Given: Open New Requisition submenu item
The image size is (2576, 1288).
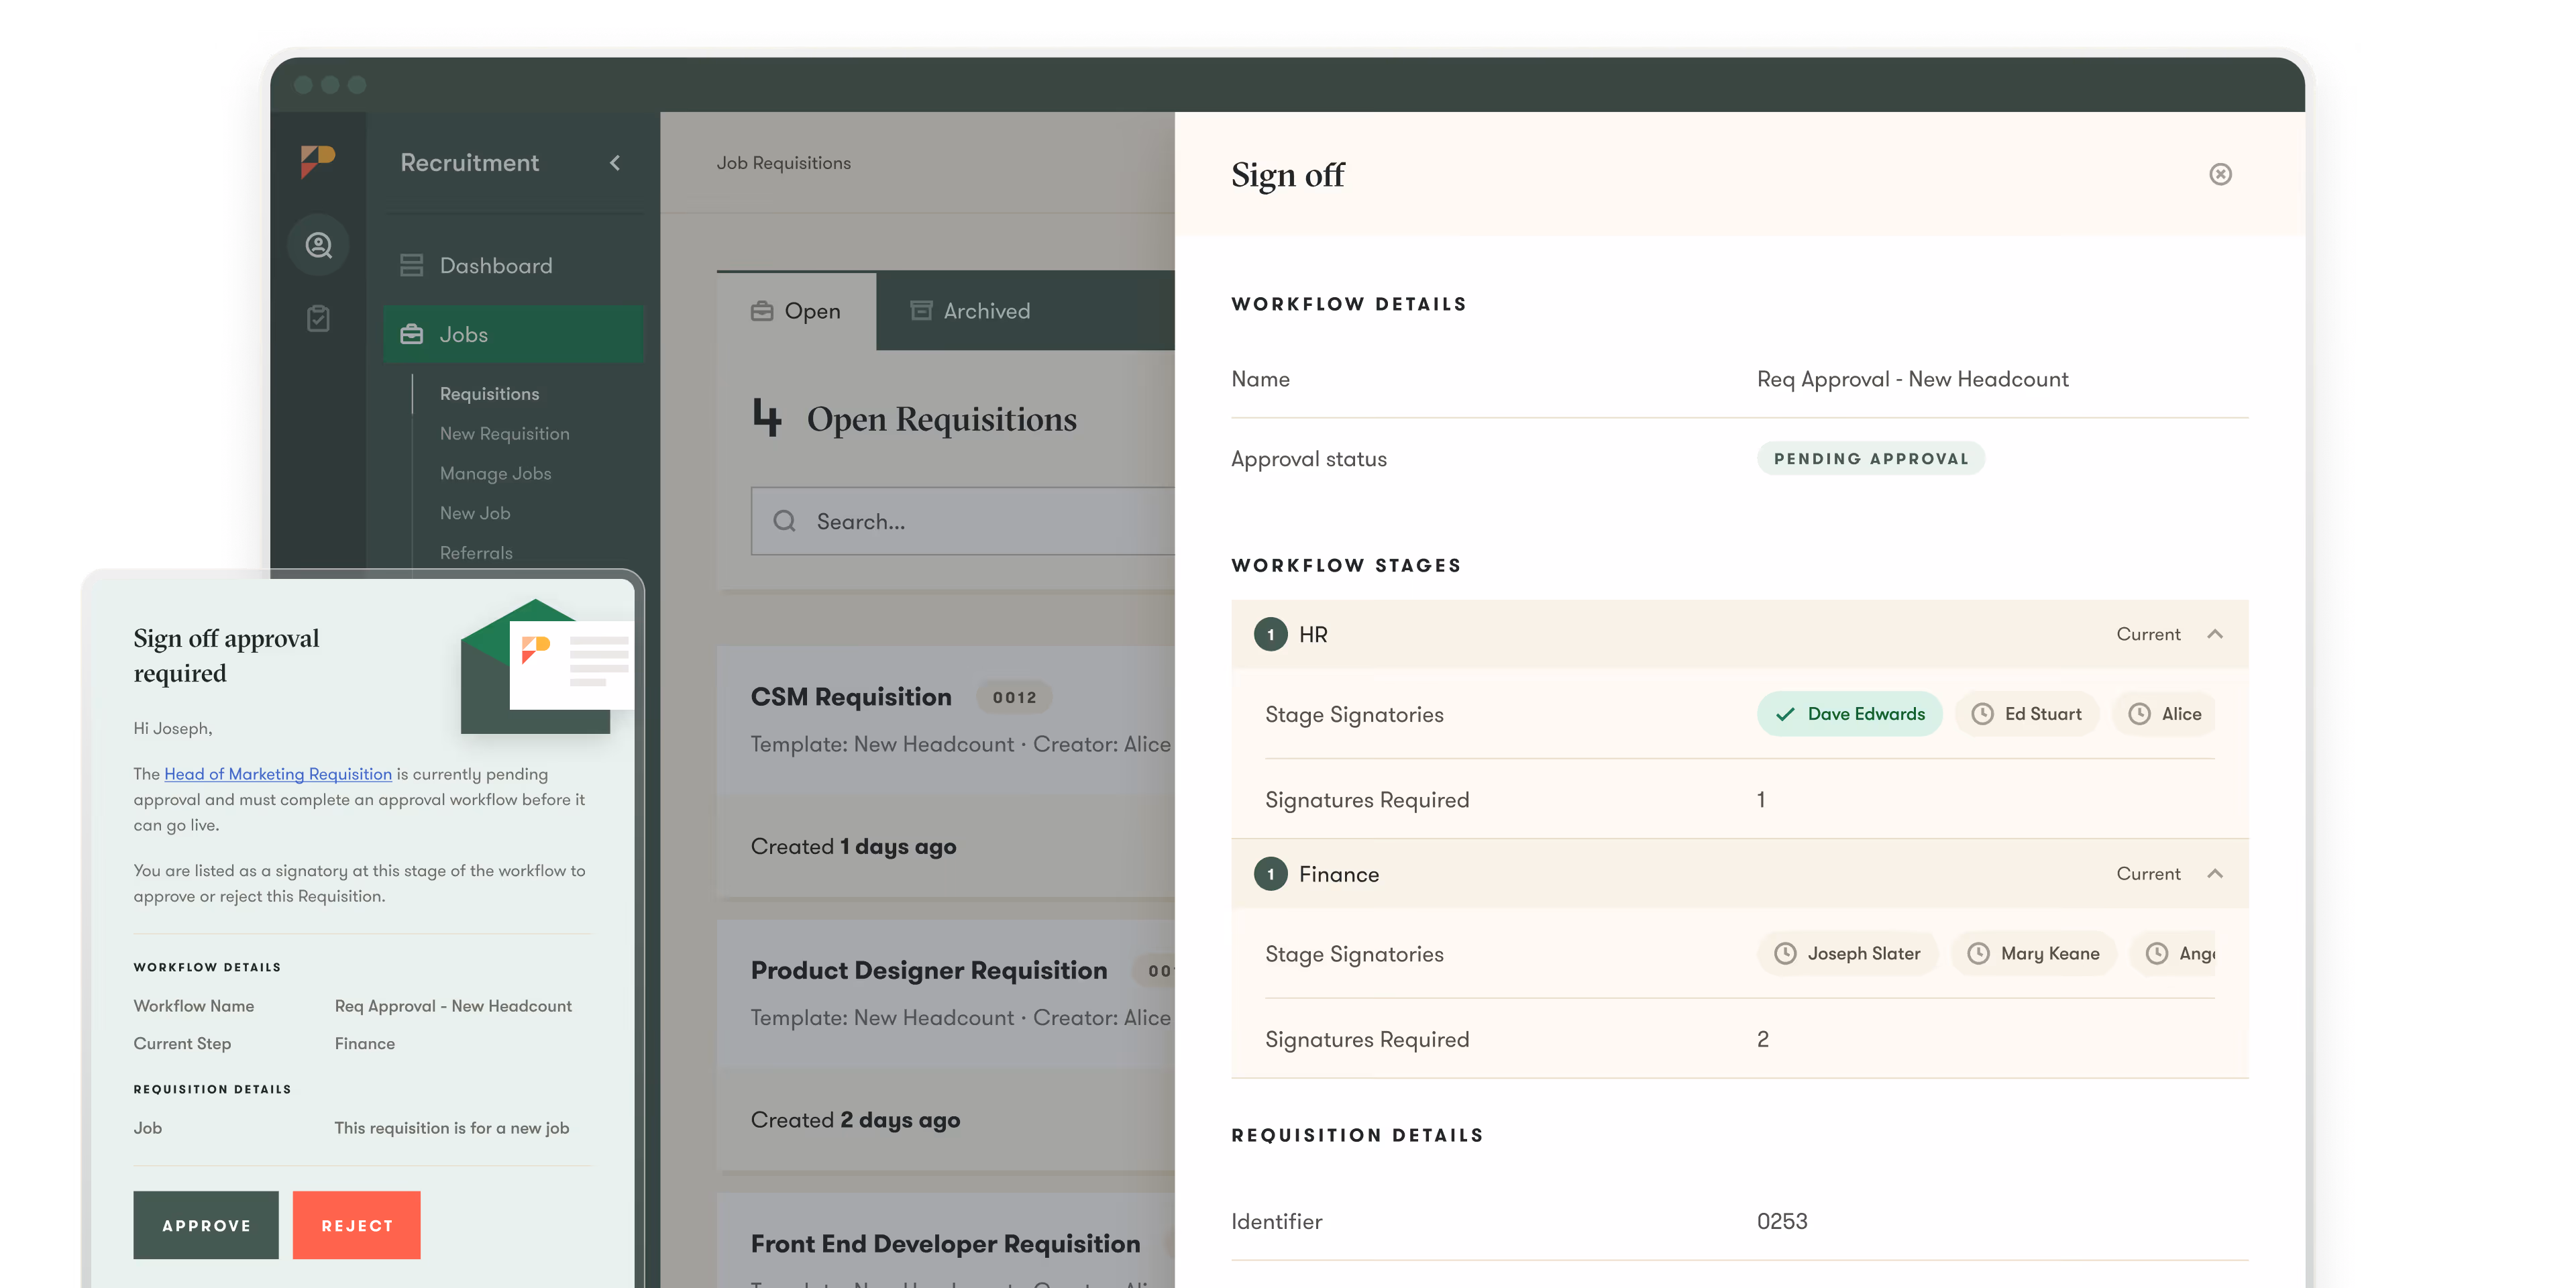Looking at the screenshot, I should (504, 433).
